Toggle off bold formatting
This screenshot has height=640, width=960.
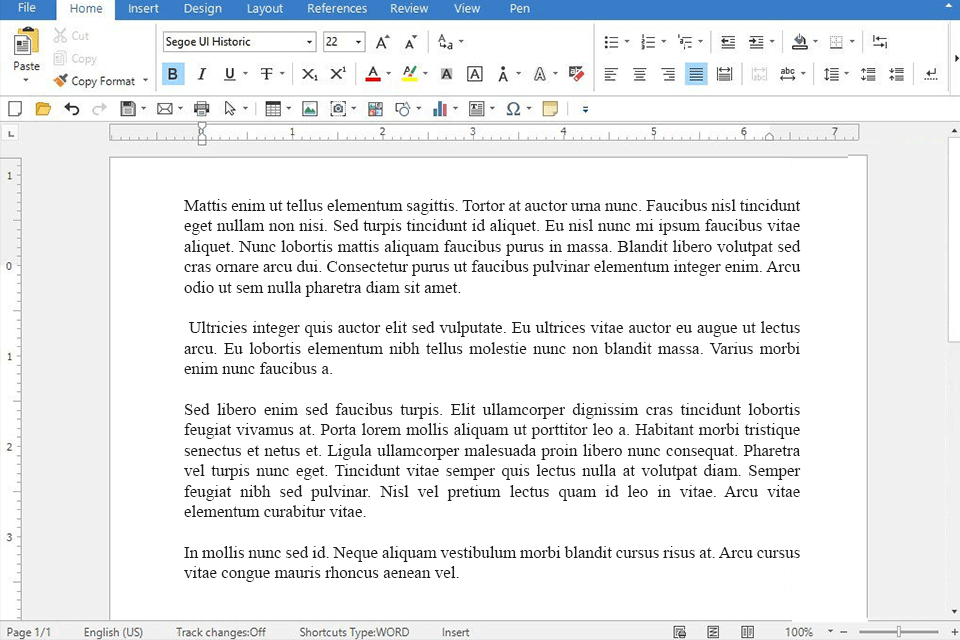point(171,73)
